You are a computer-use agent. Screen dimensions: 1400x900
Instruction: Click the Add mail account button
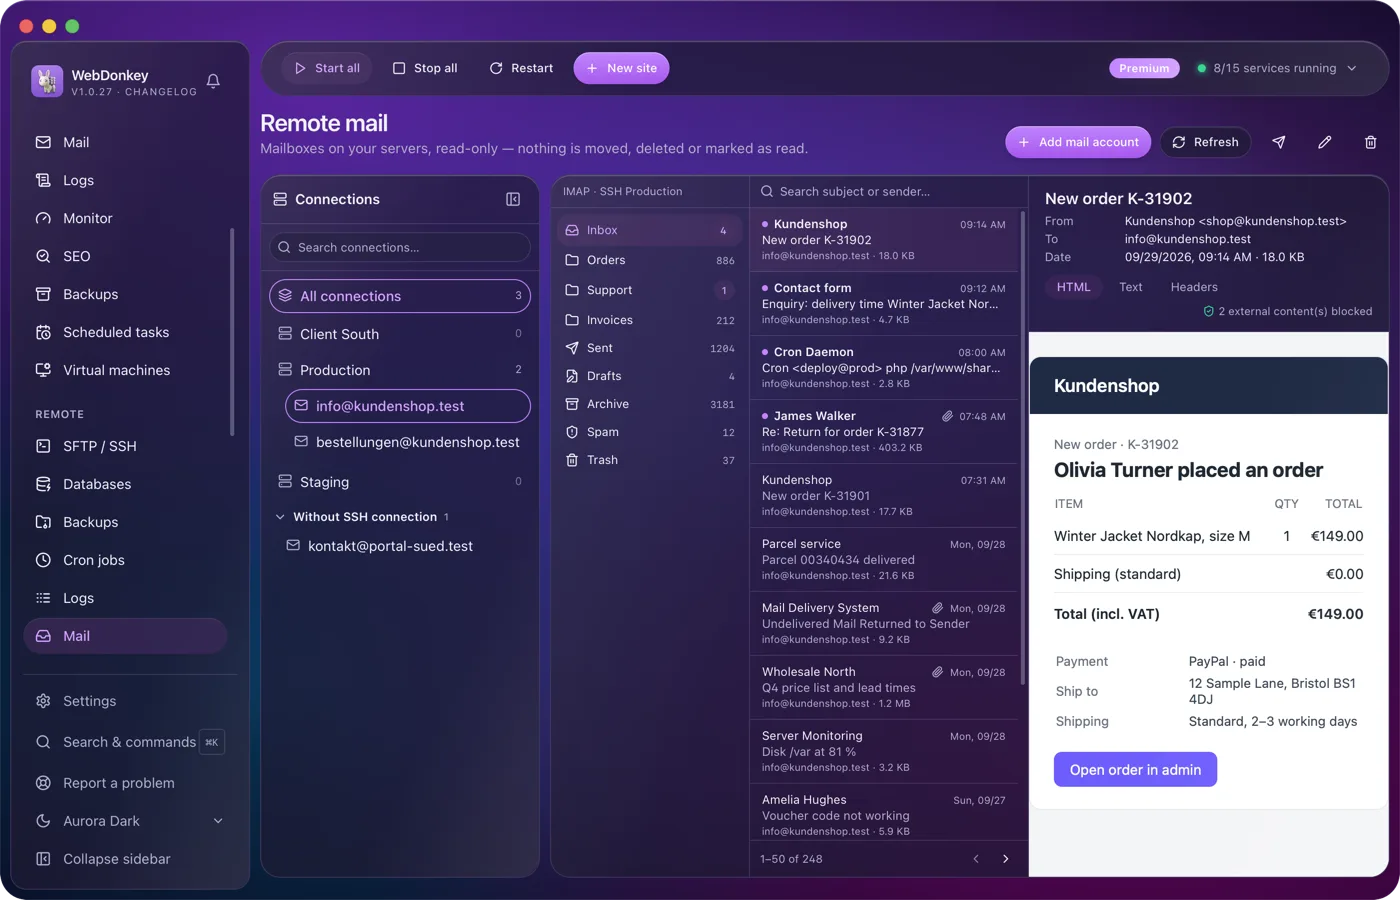click(x=1078, y=142)
